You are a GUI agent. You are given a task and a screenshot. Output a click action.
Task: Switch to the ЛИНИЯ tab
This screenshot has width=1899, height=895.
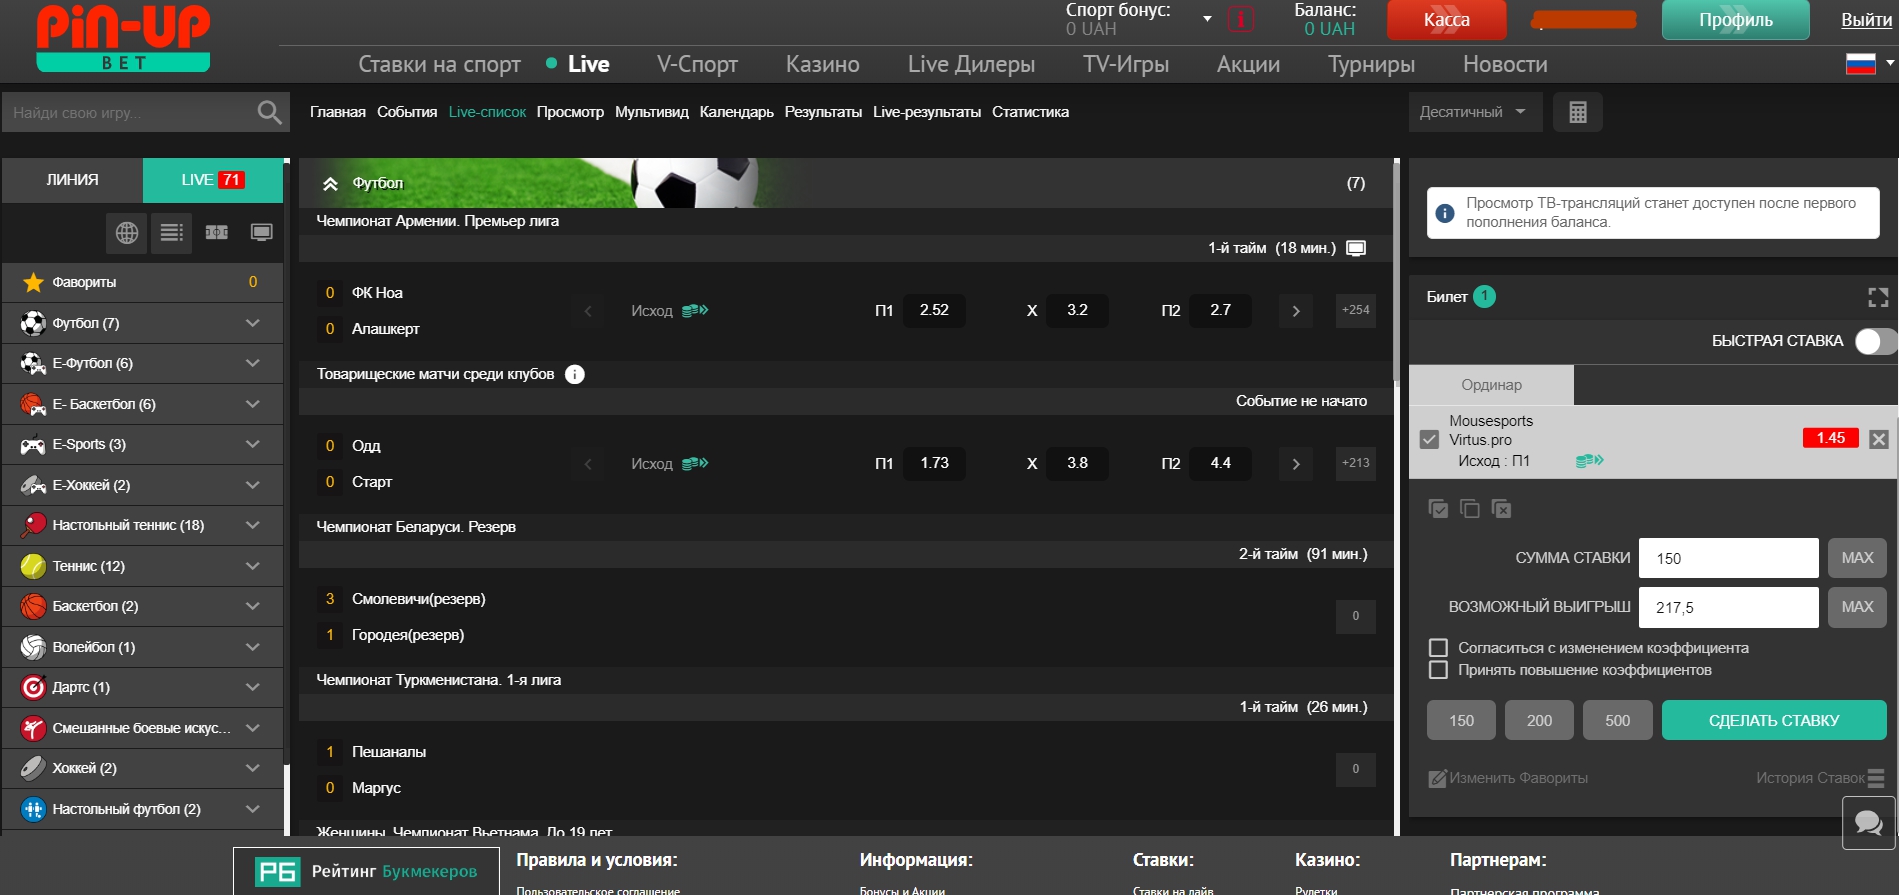72,180
